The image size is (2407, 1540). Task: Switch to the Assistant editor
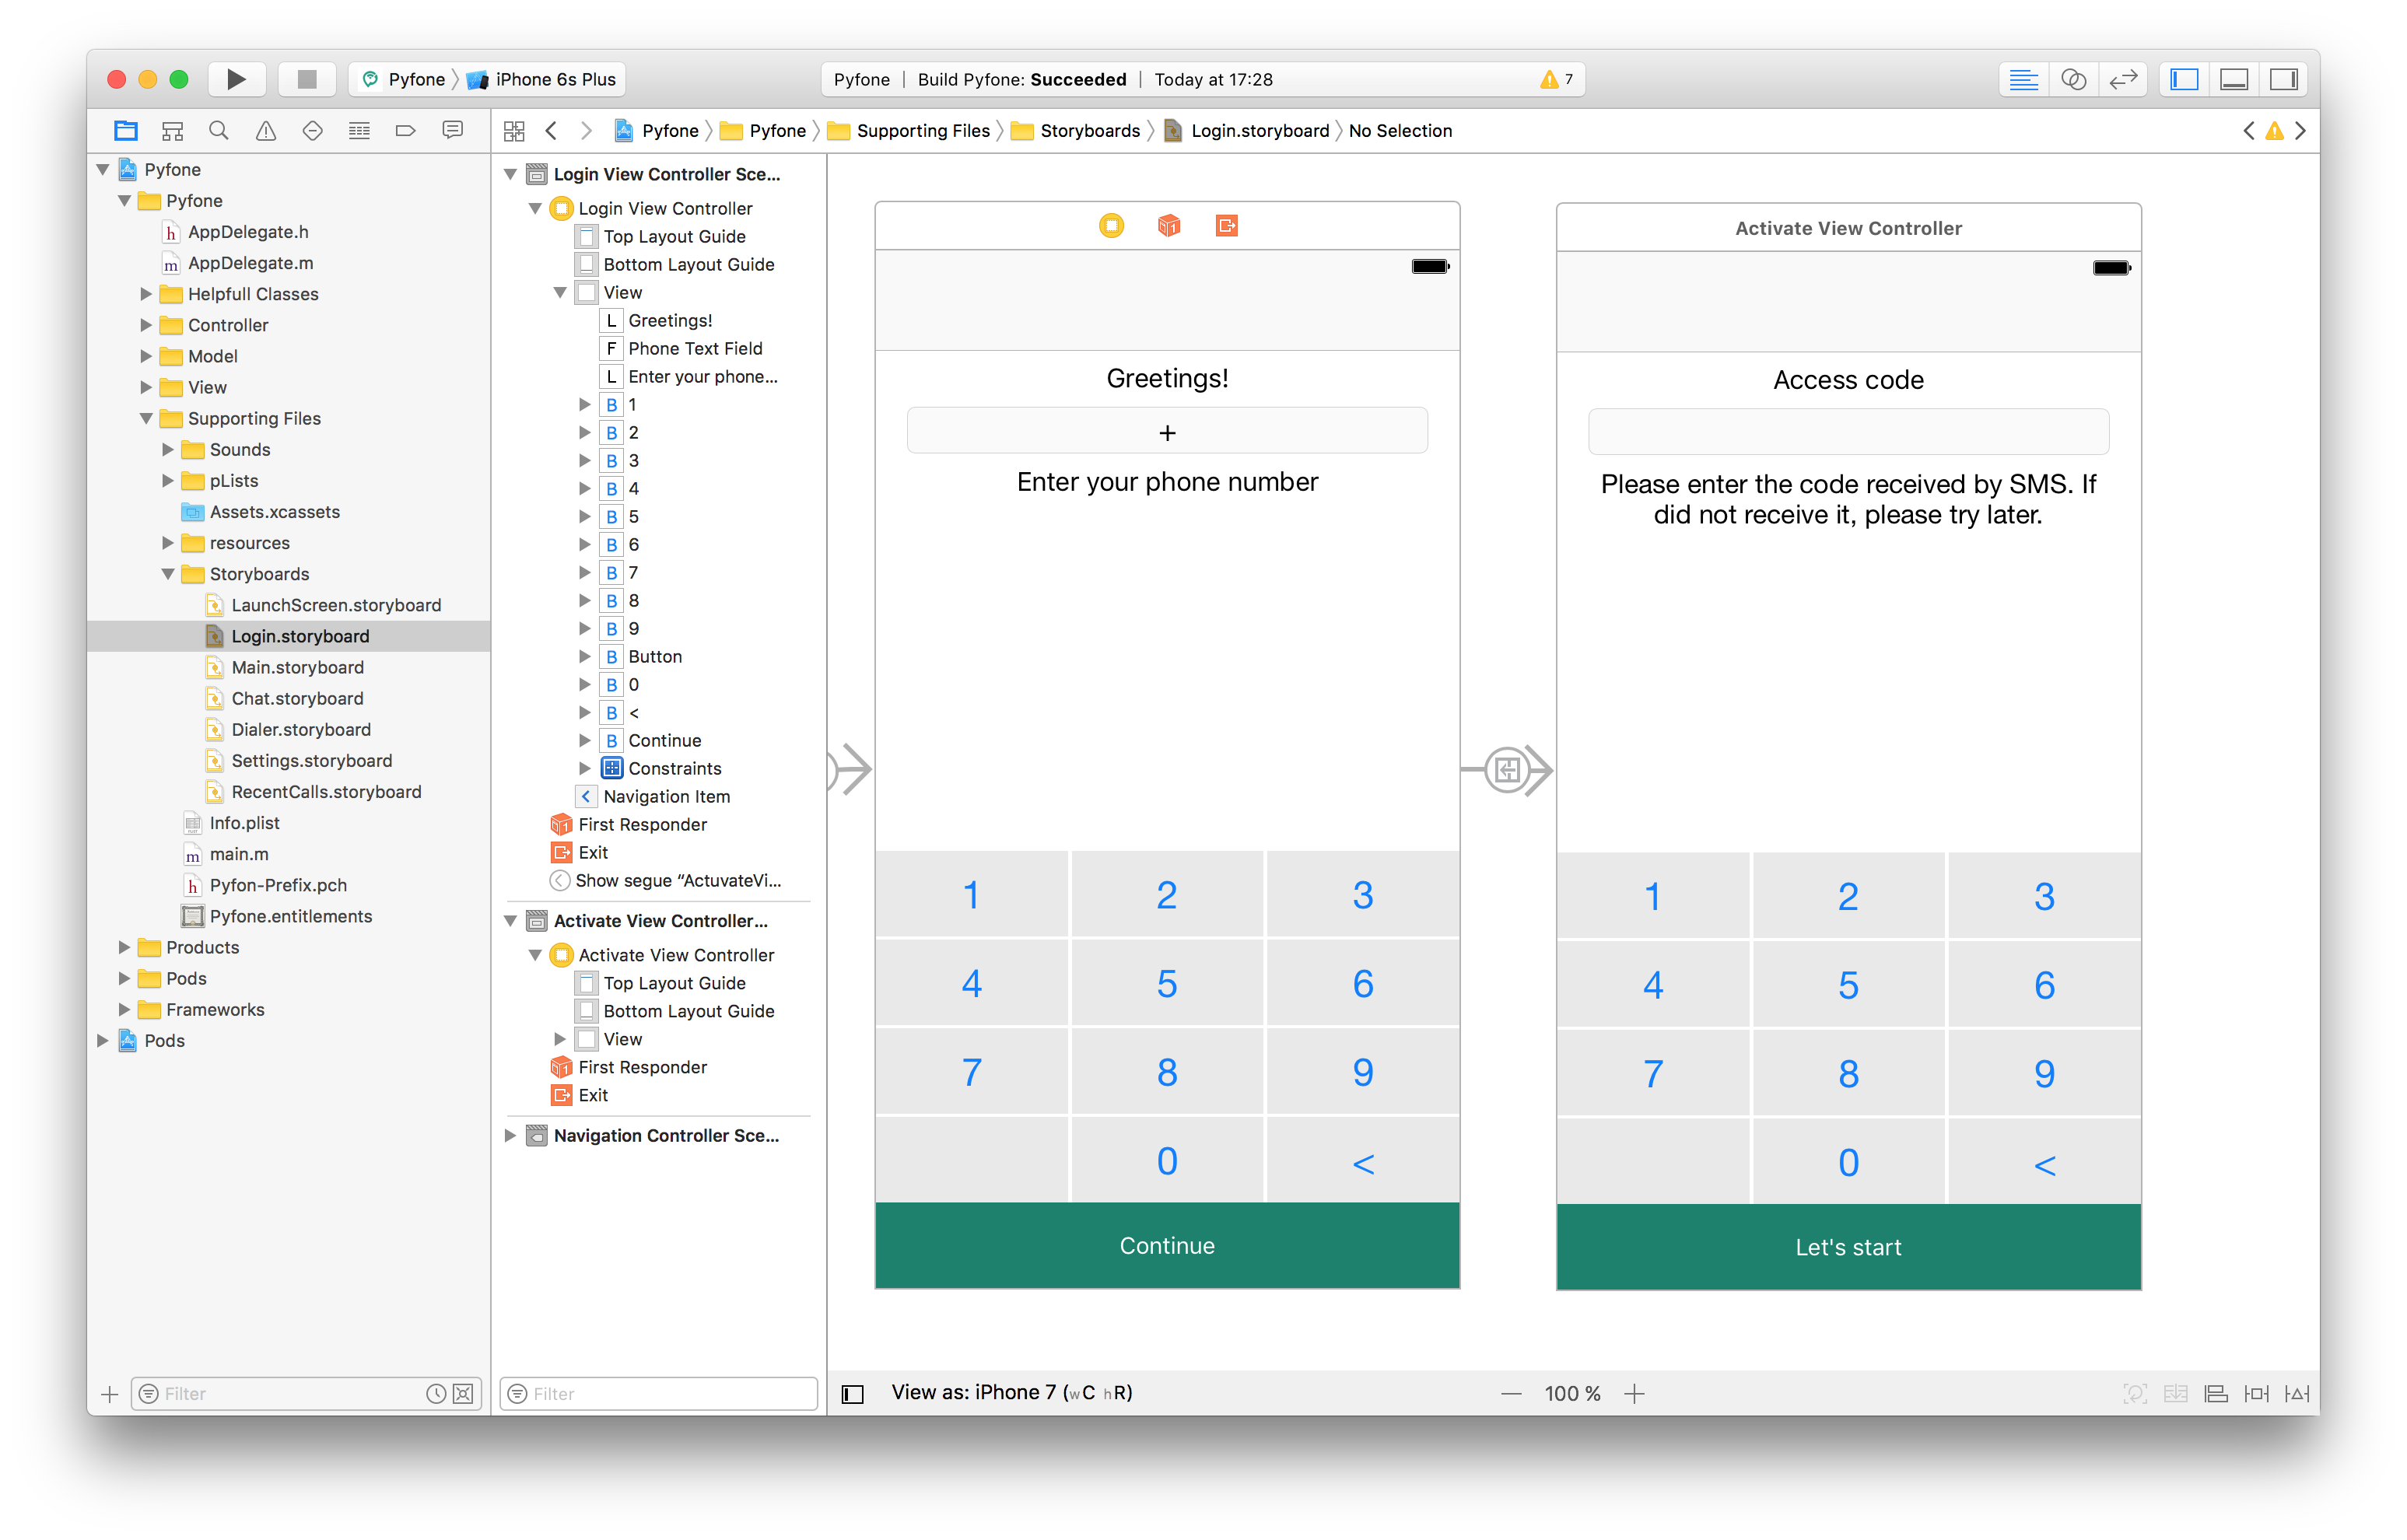(2073, 79)
